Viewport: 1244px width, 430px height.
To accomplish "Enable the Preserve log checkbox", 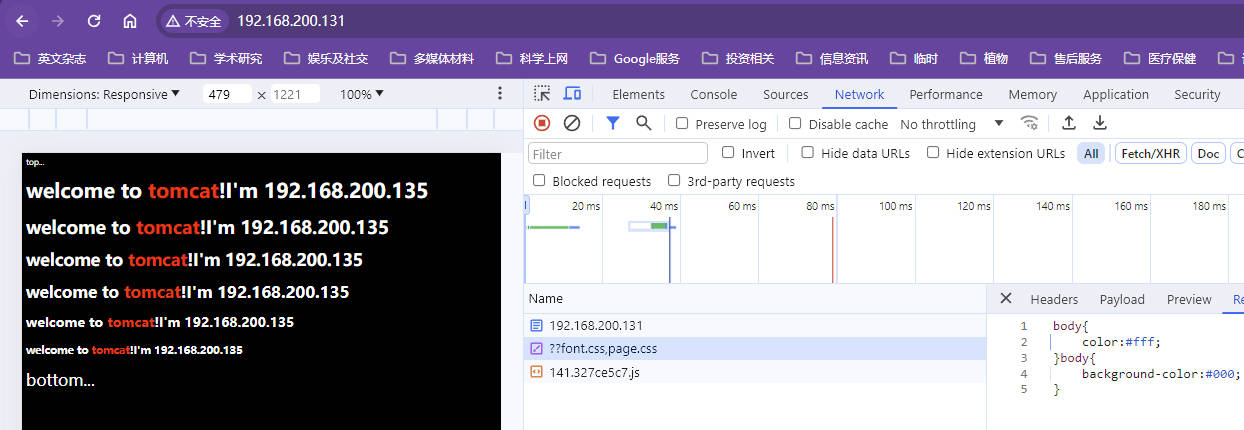I will pos(682,124).
